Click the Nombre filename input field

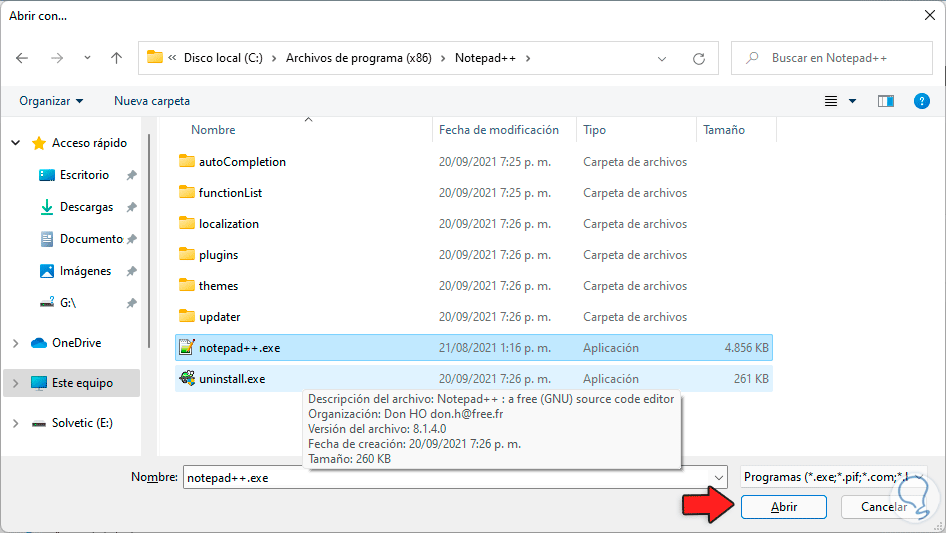point(447,477)
